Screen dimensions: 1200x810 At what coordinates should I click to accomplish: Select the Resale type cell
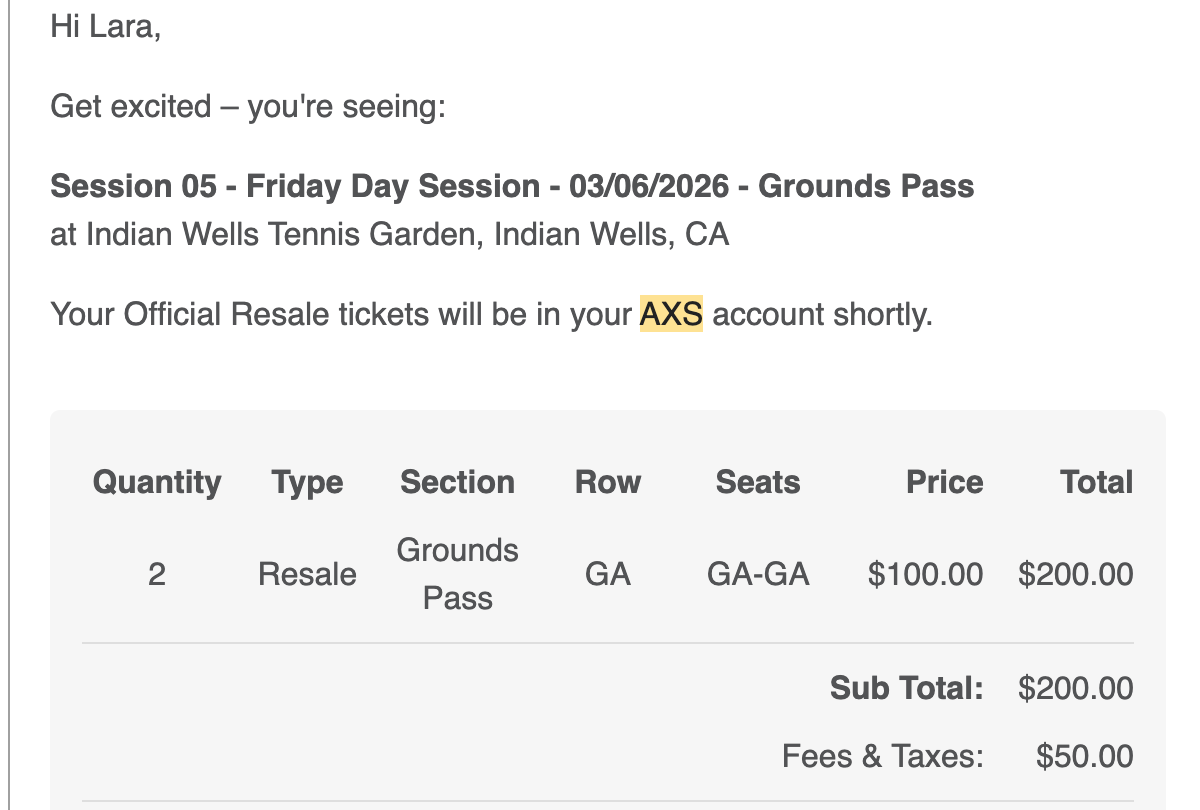307,575
